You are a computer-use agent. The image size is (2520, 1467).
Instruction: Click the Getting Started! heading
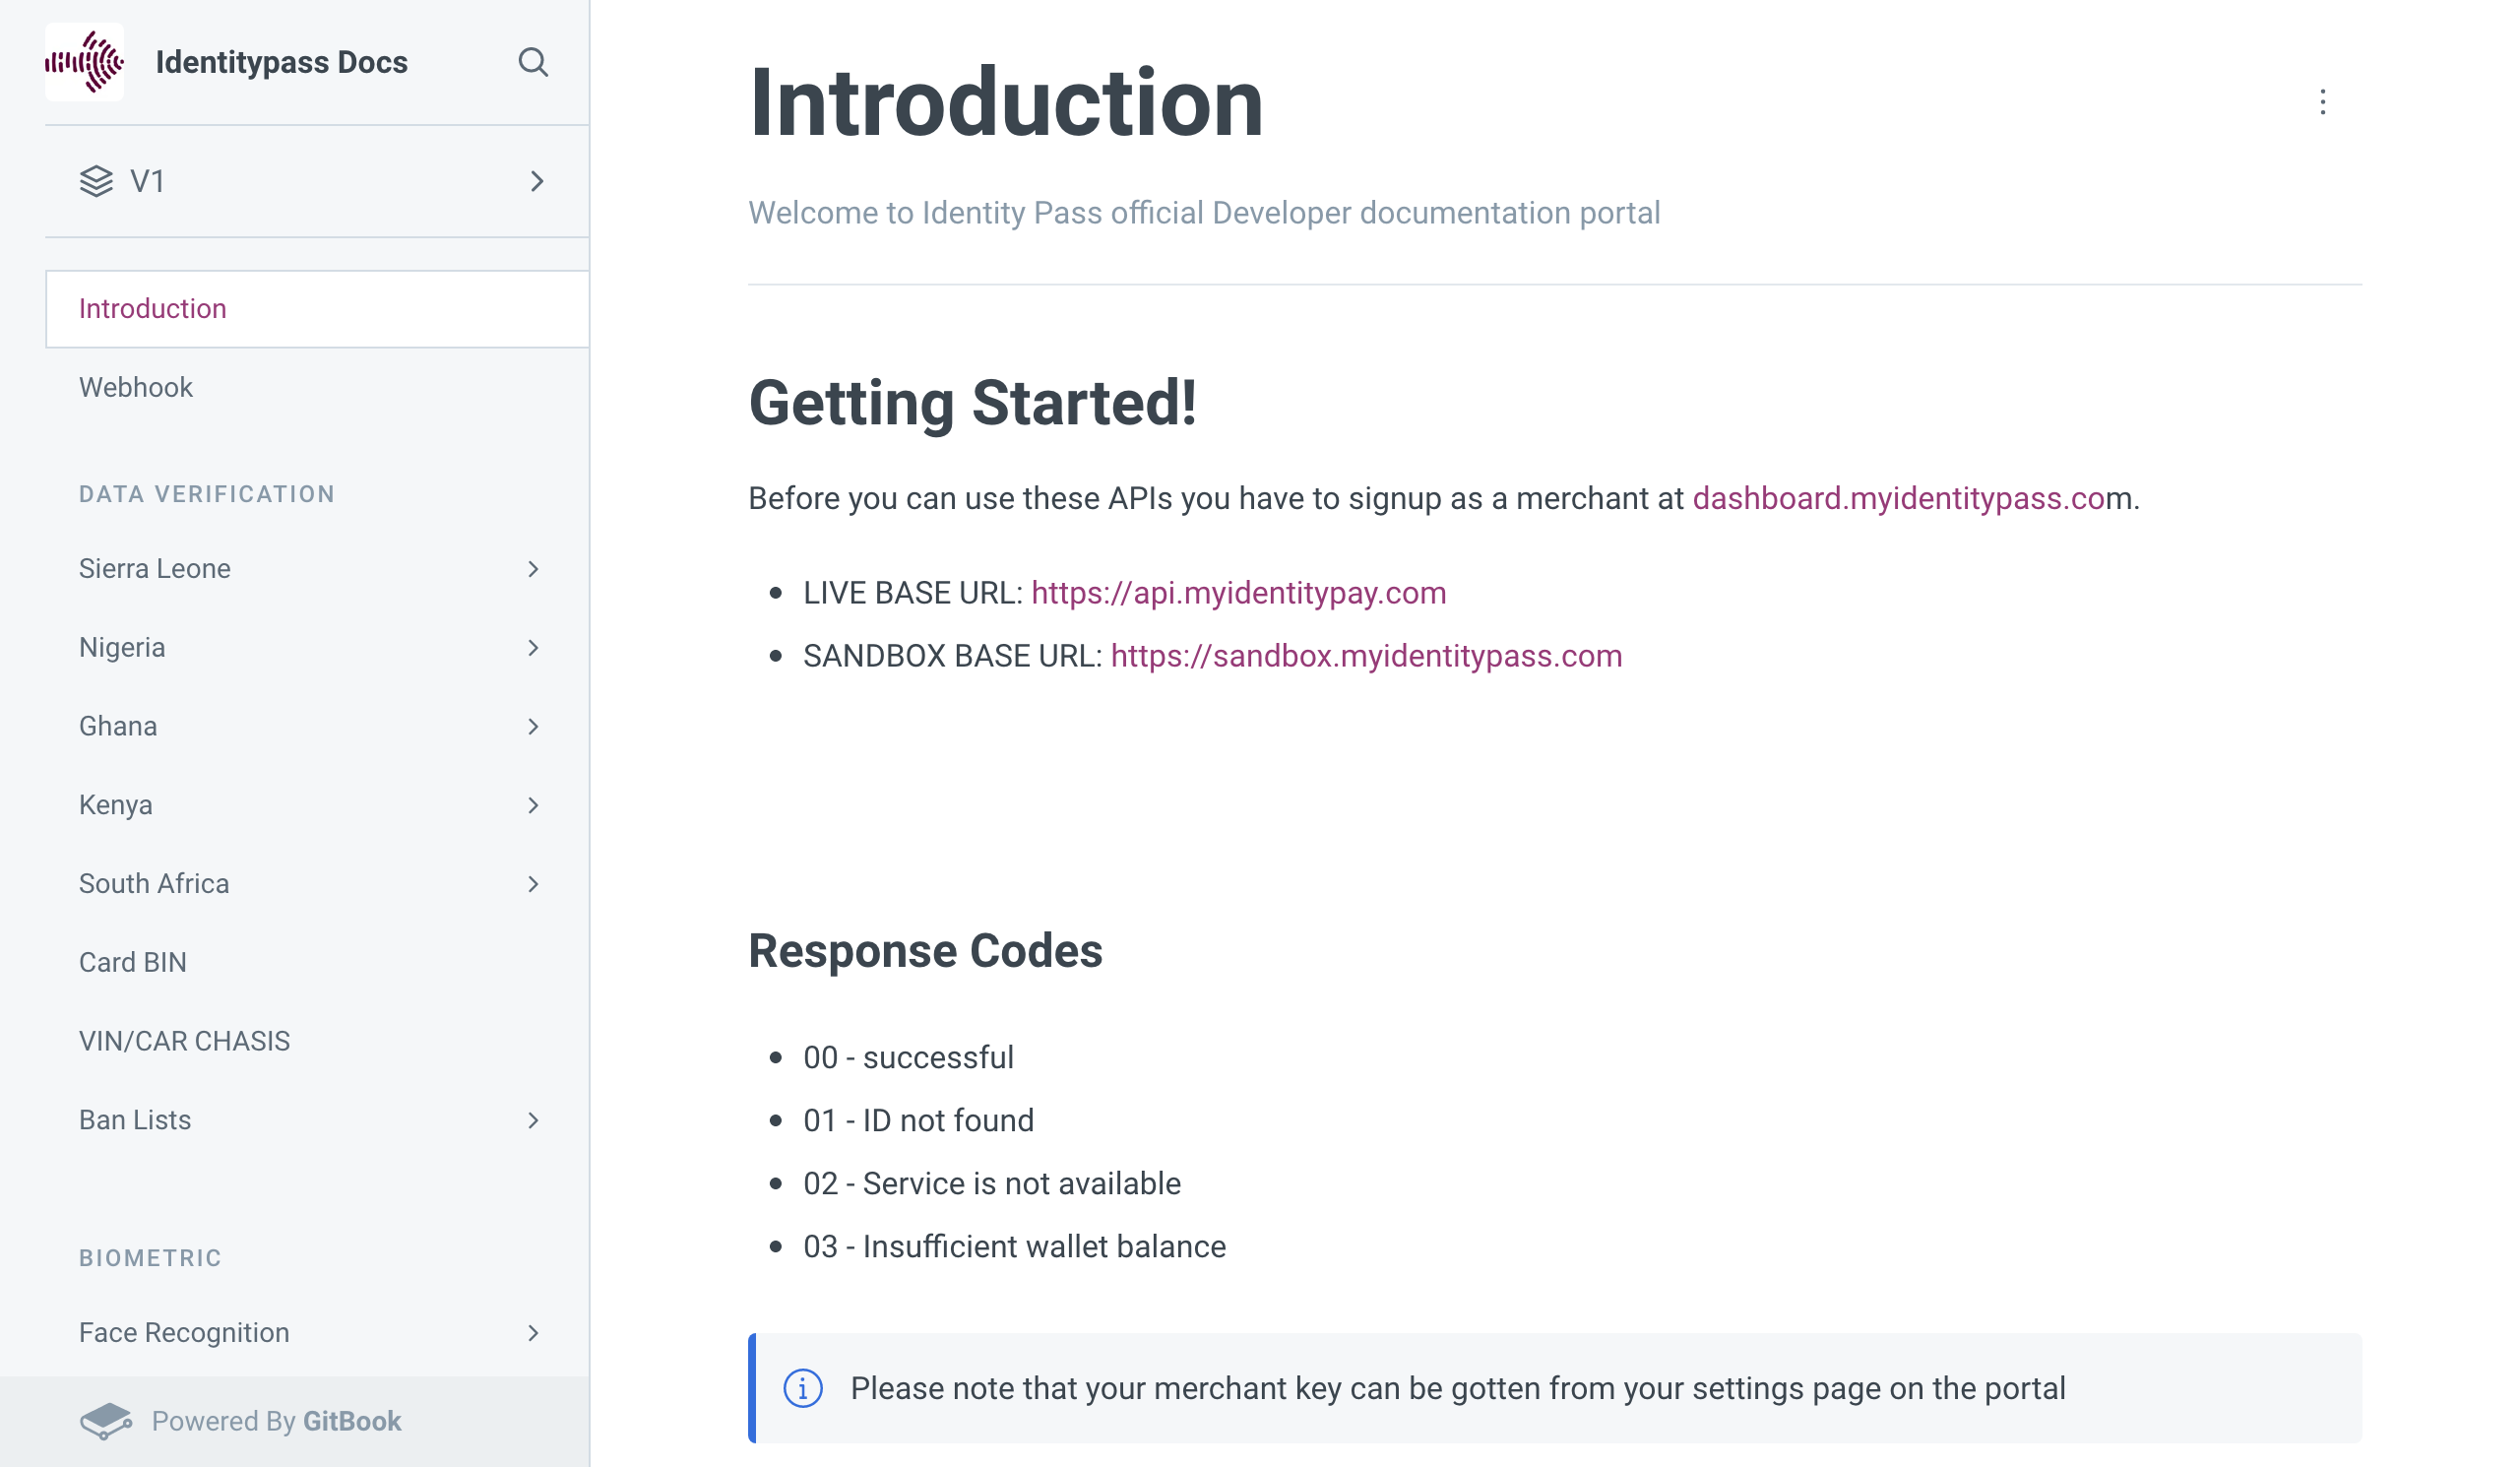(x=972, y=403)
